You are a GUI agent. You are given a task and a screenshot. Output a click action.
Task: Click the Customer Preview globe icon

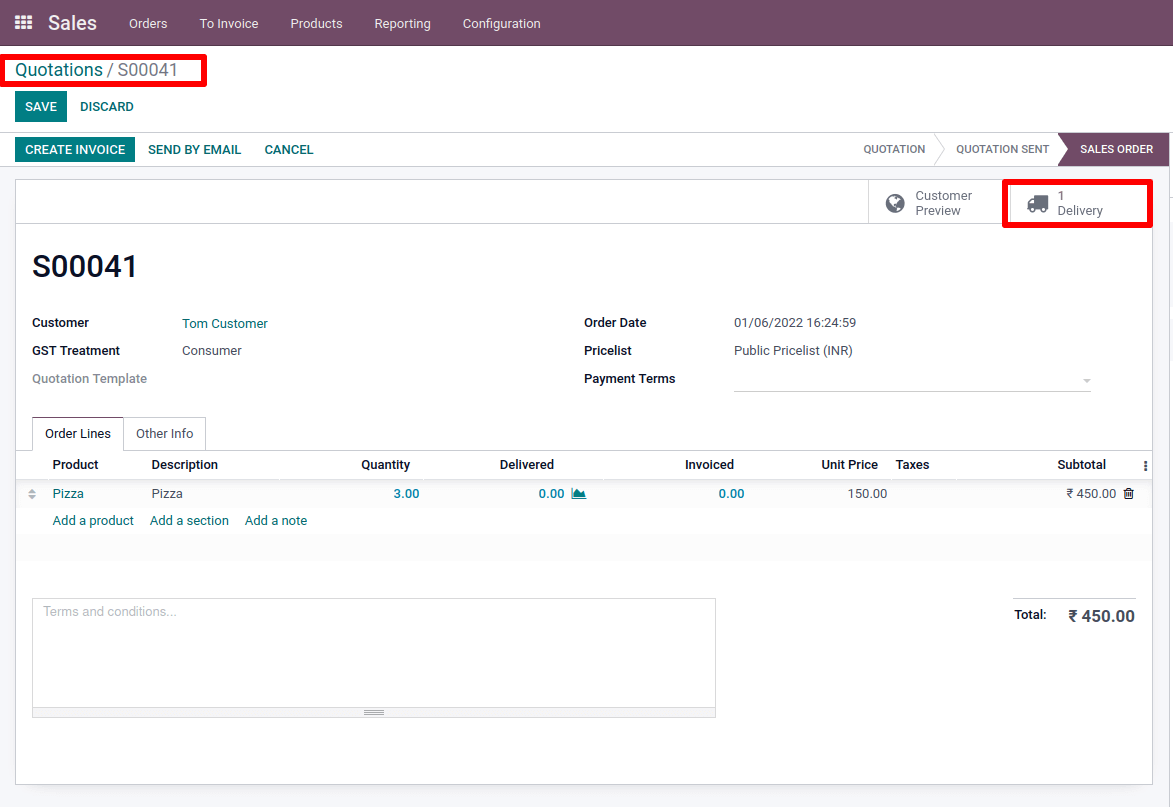(x=895, y=204)
